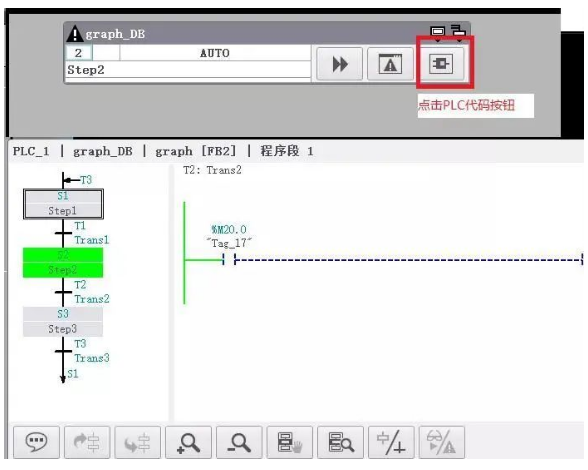This screenshot has height=470, width=588.
Task: Click the network search magnifier icon
Action: [x=340, y=442]
